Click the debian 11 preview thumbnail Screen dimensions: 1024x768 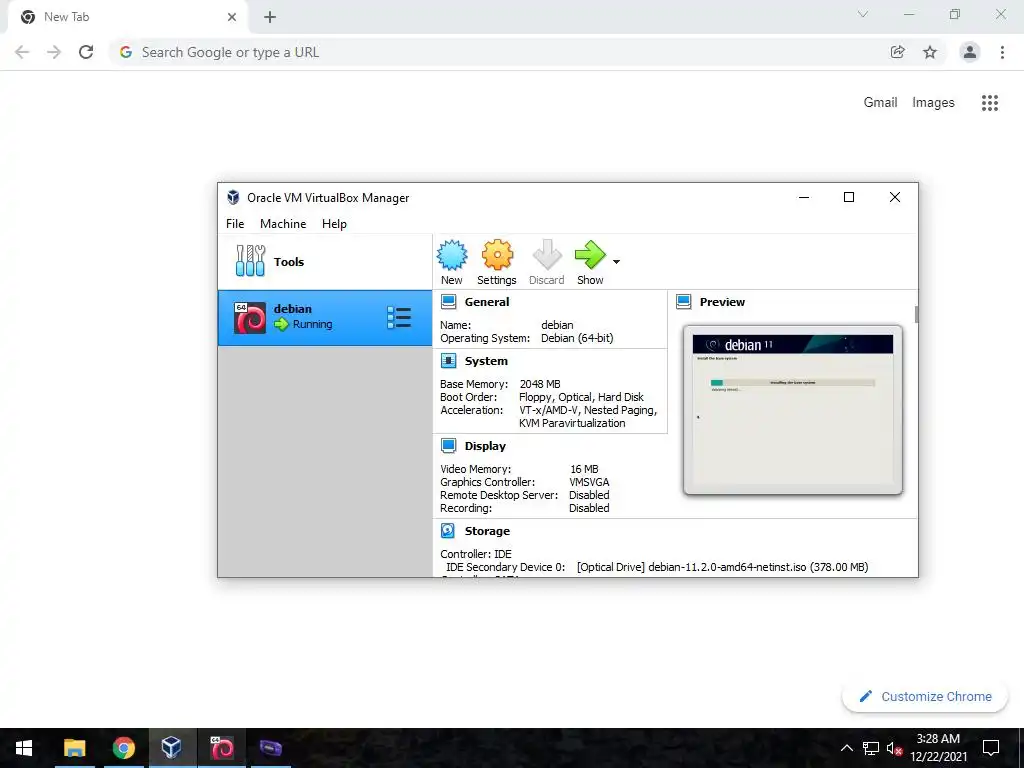[793, 409]
